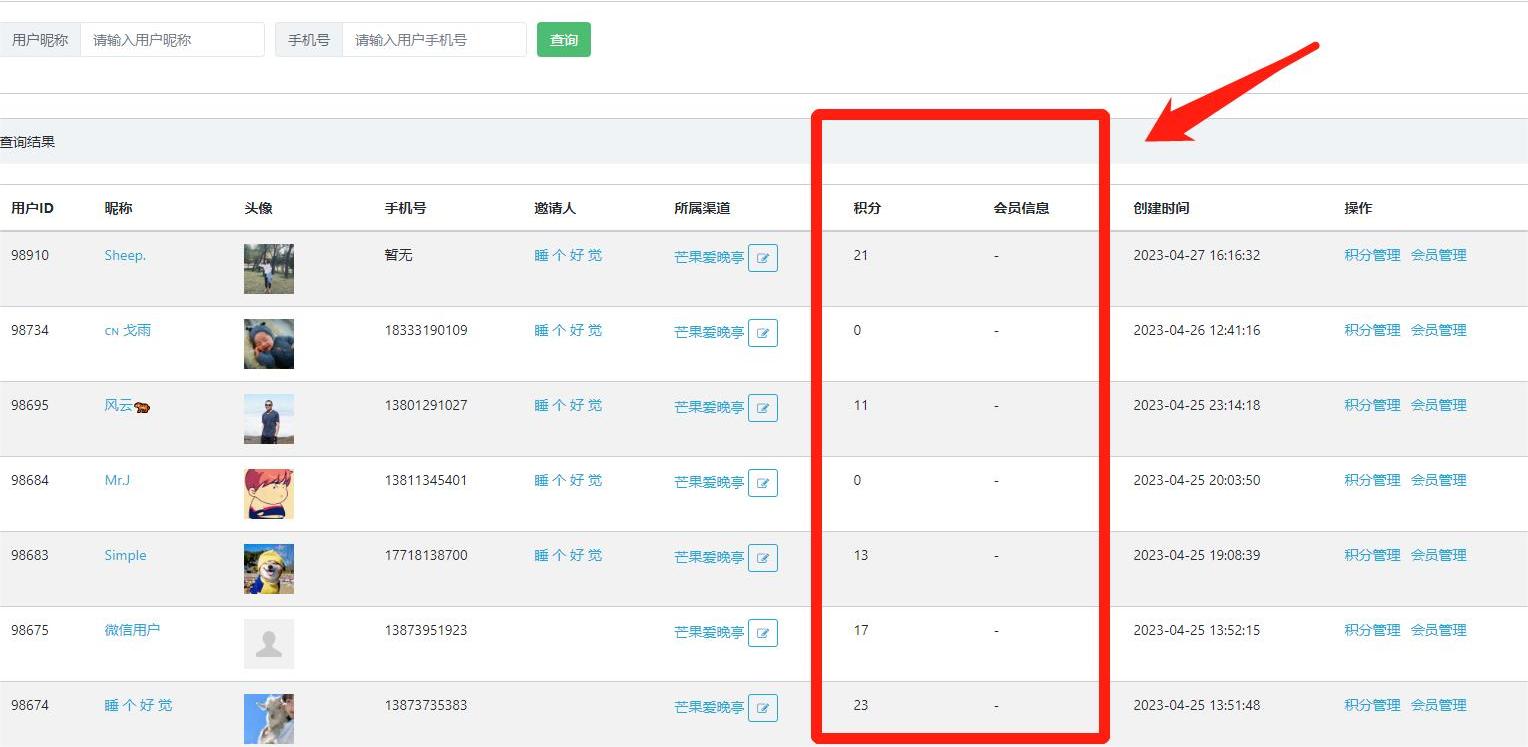Click the default avatar of 微信用户

pos(269,644)
